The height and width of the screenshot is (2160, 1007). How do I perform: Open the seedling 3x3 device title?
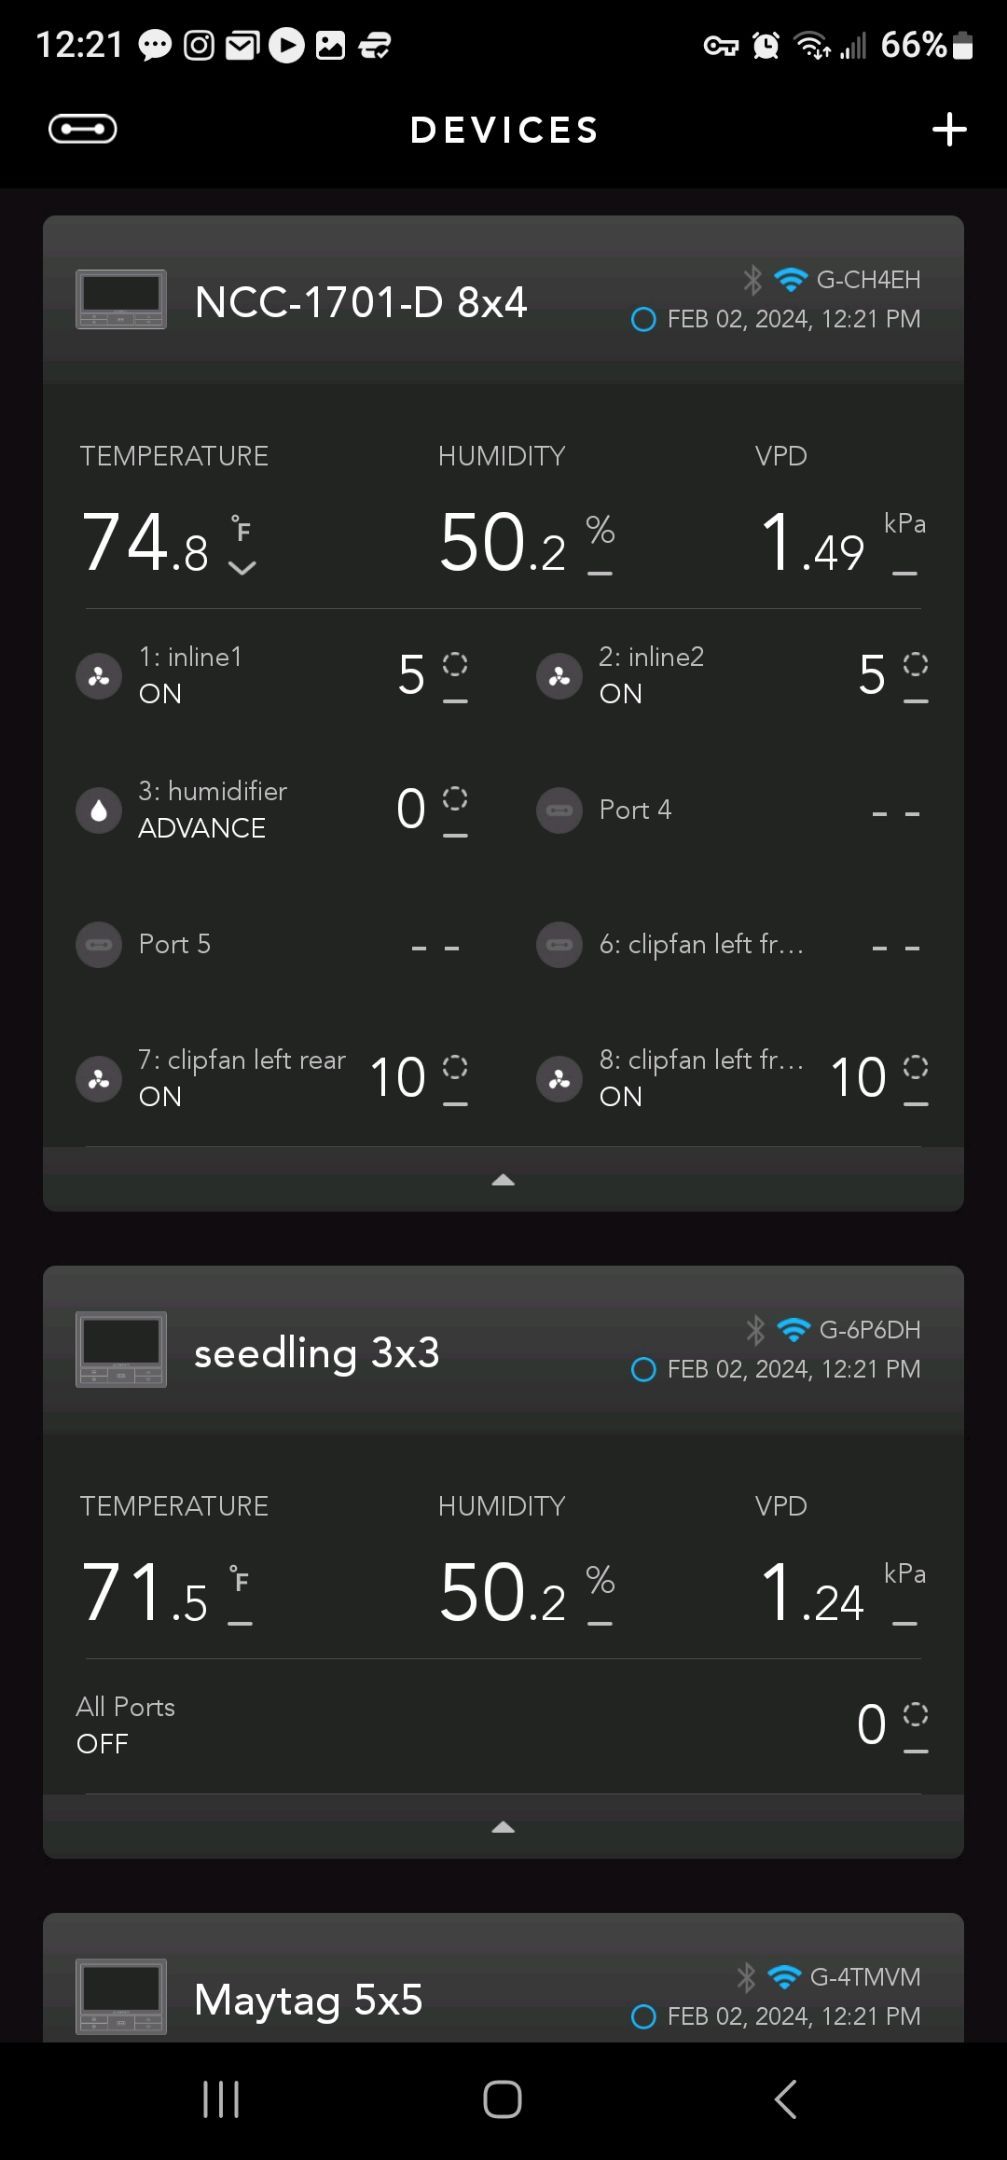pos(316,1353)
